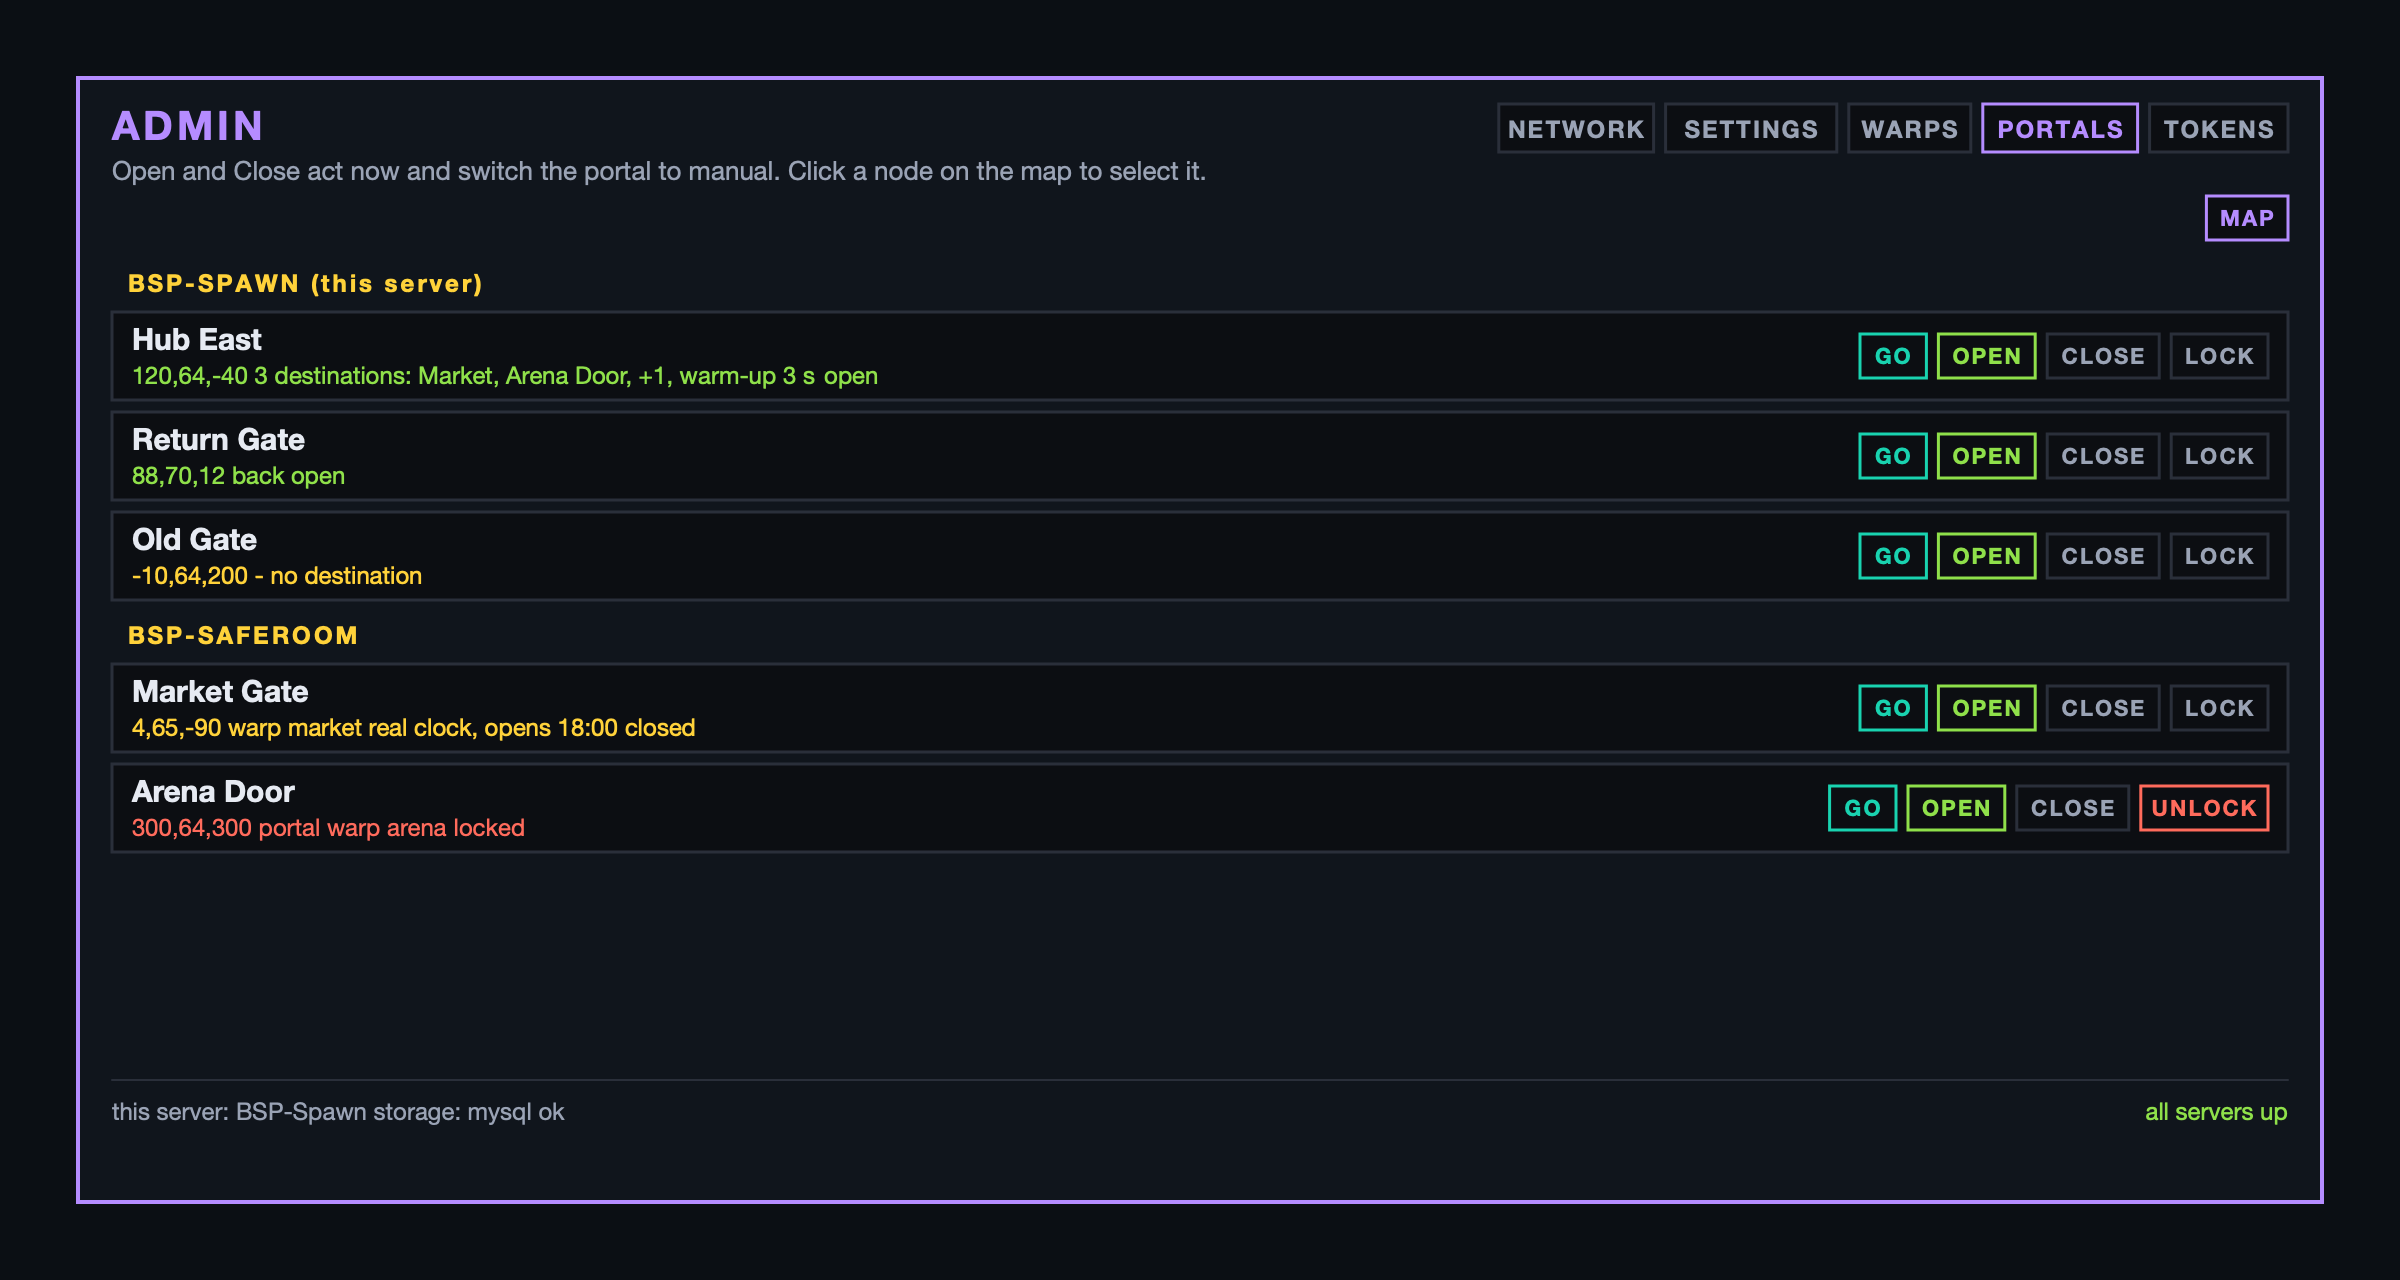Select the Portals tab

tap(2060, 129)
